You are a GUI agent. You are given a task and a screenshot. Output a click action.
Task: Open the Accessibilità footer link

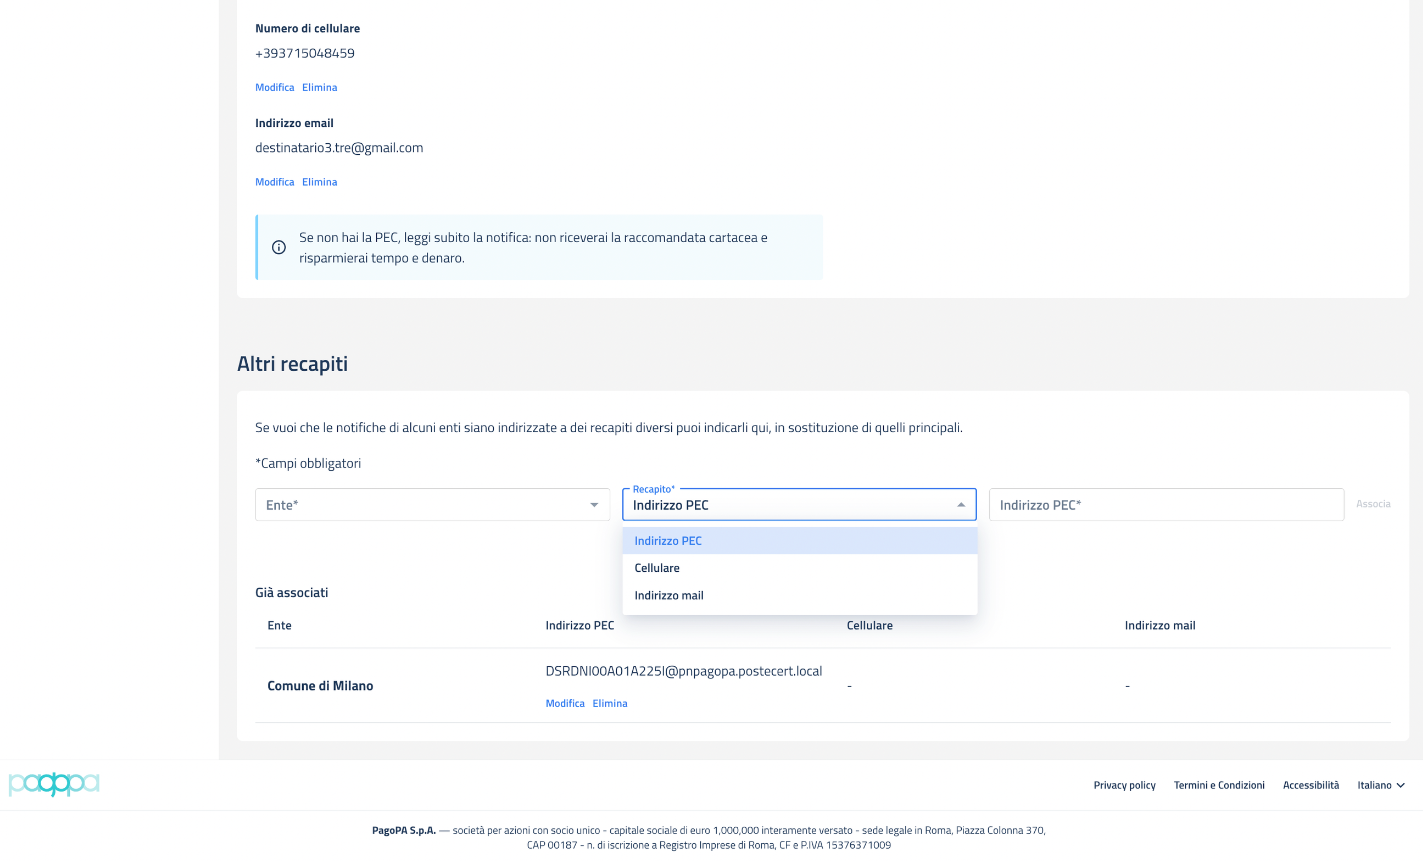pyautogui.click(x=1311, y=785)
